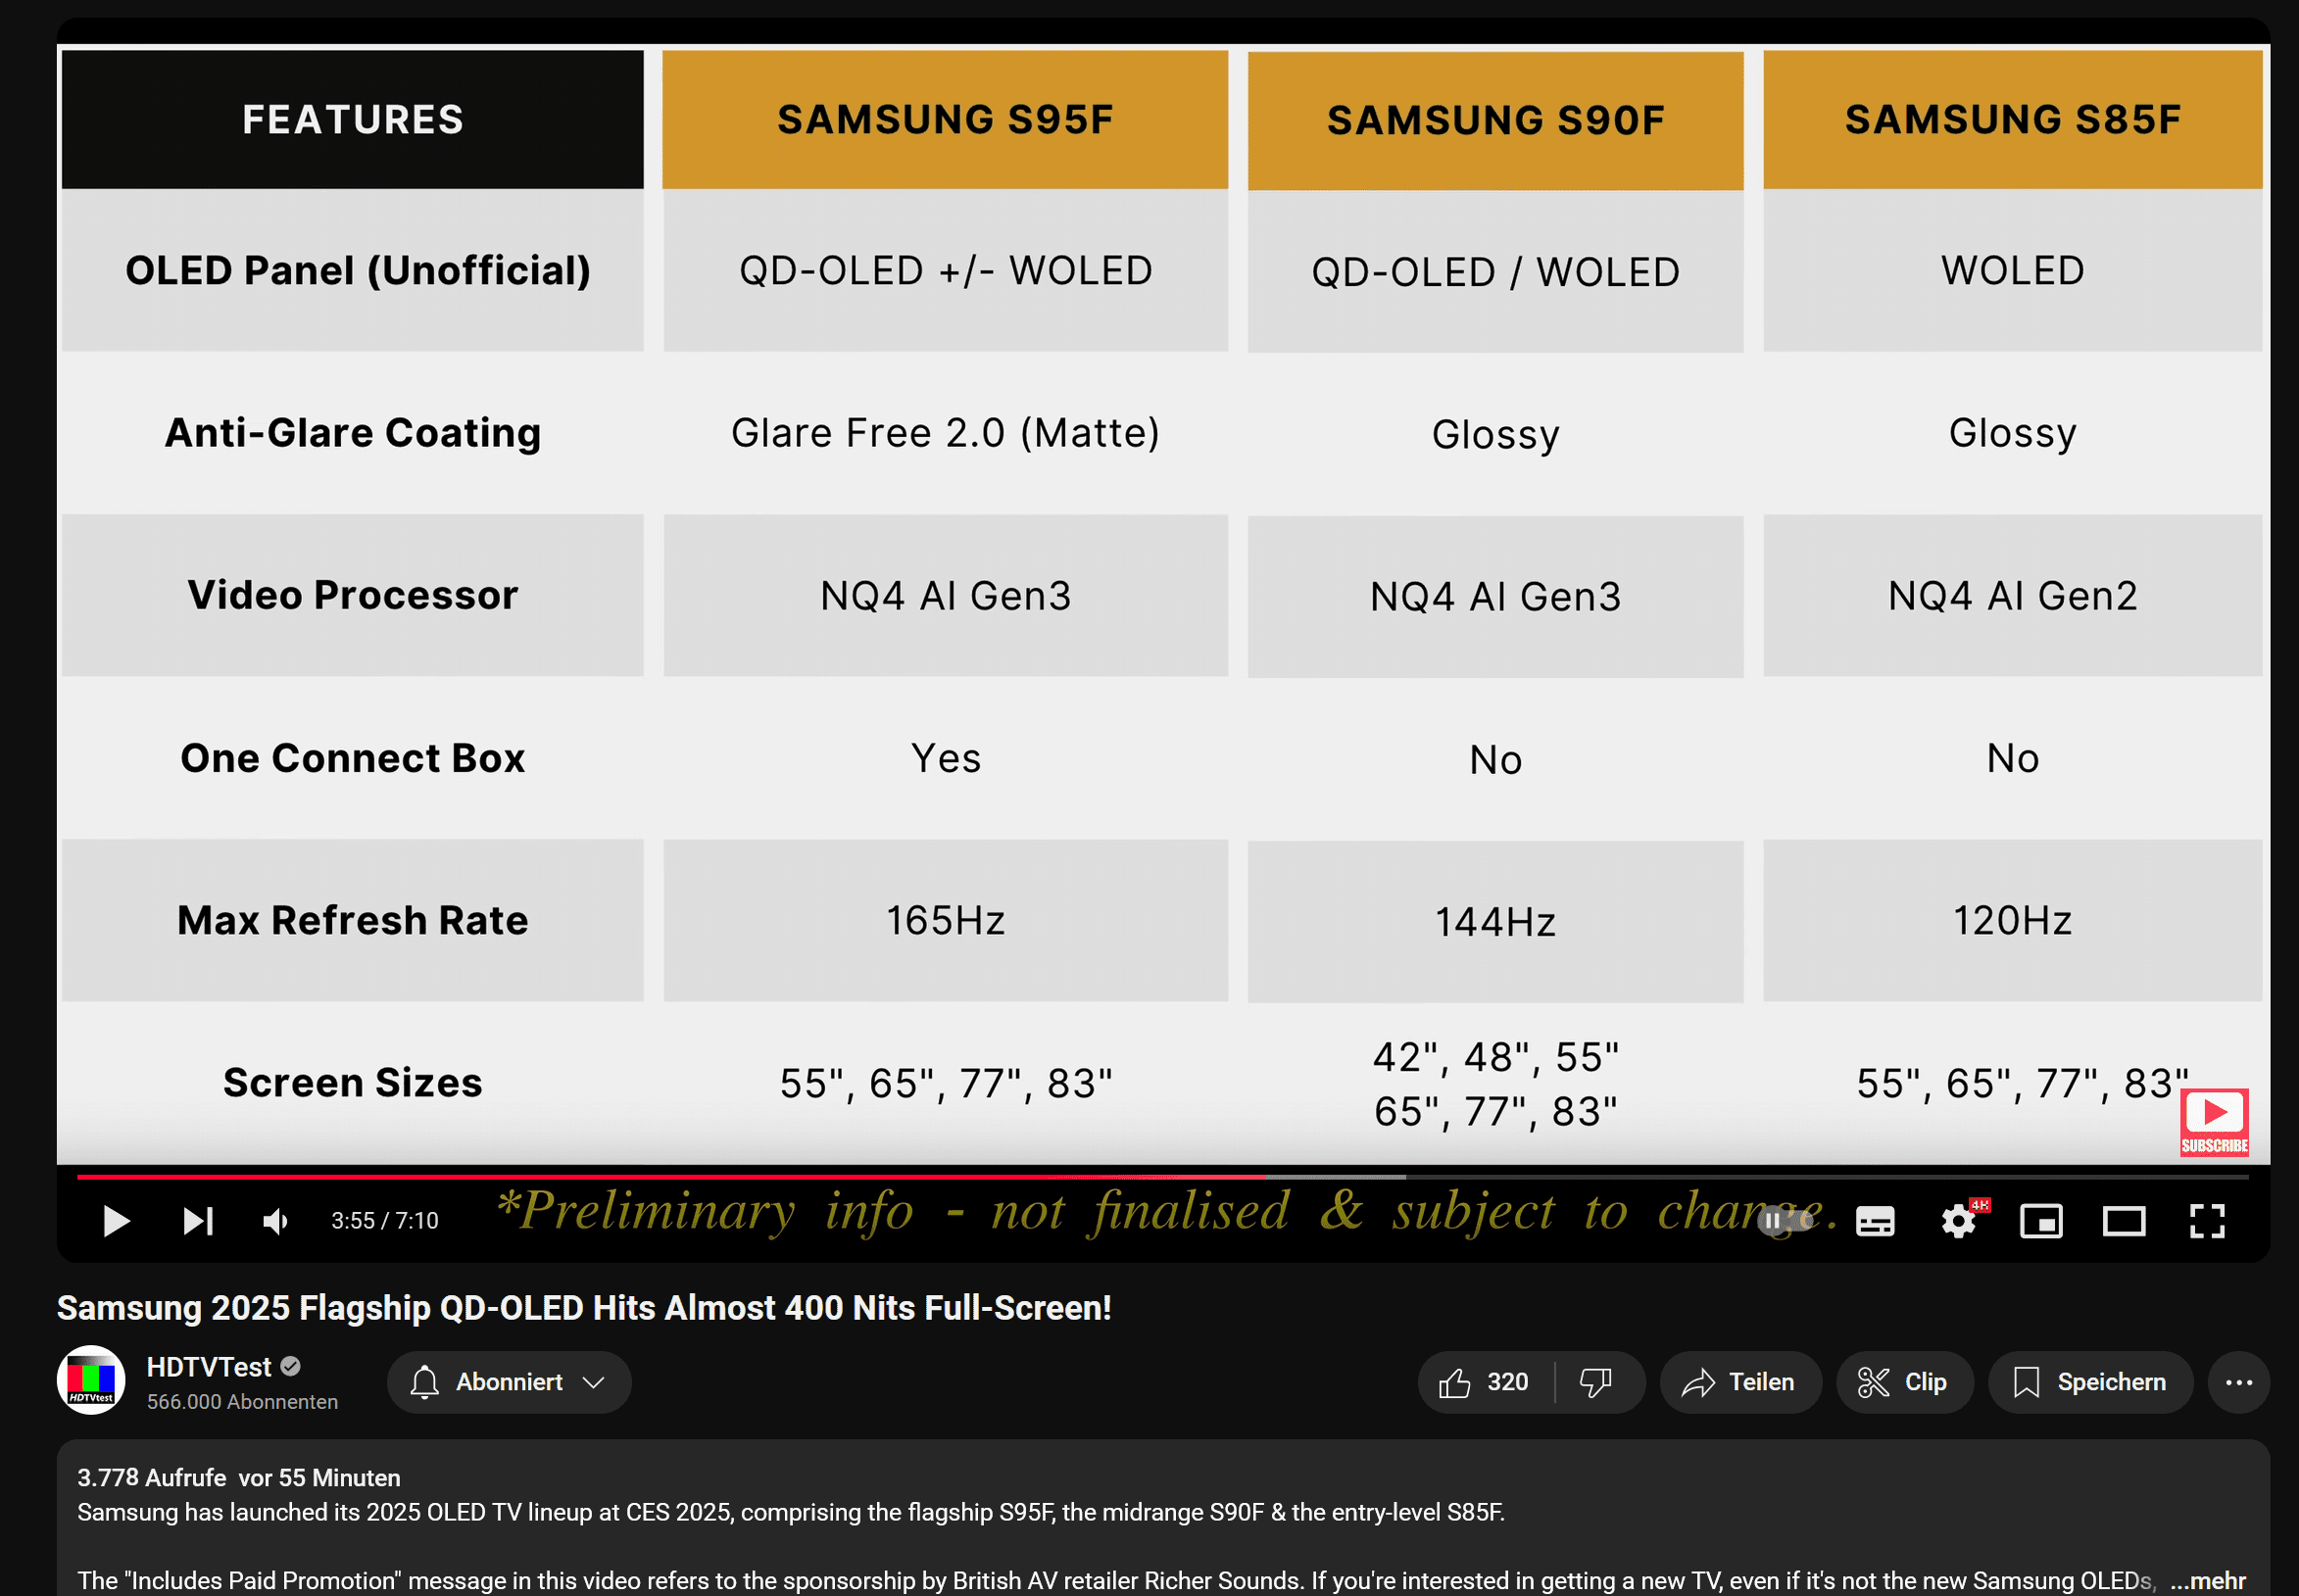Viewport: 2299px width, 1596px height.
Task: Mute the video volume
Action: click(275, 1221)
